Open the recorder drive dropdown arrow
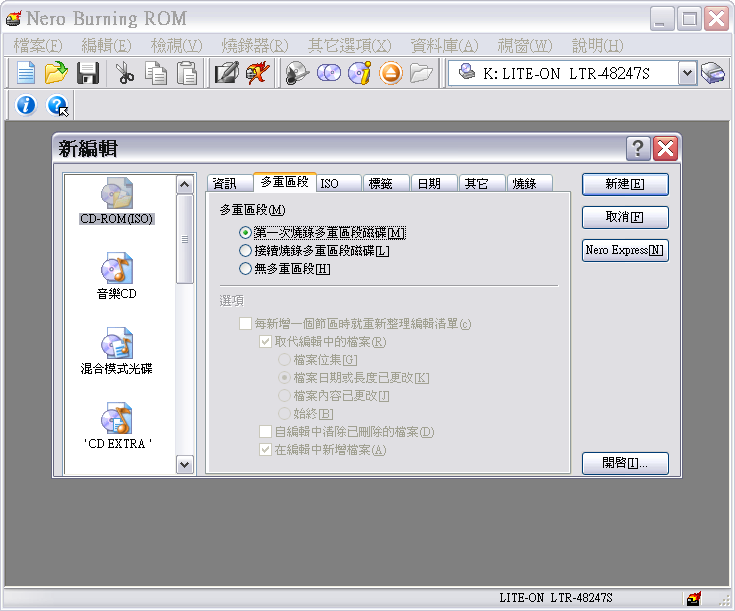The image size is (735, 611). tap(687, 73)
